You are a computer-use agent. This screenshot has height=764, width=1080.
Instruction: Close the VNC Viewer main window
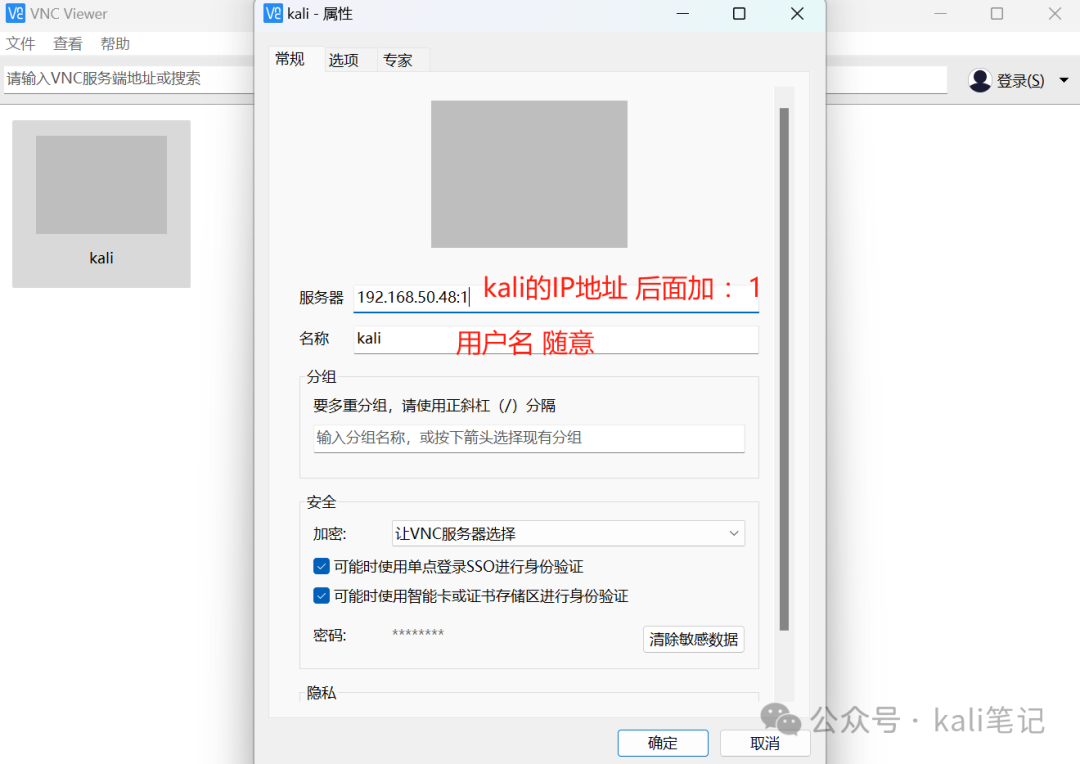point(1055,14)
